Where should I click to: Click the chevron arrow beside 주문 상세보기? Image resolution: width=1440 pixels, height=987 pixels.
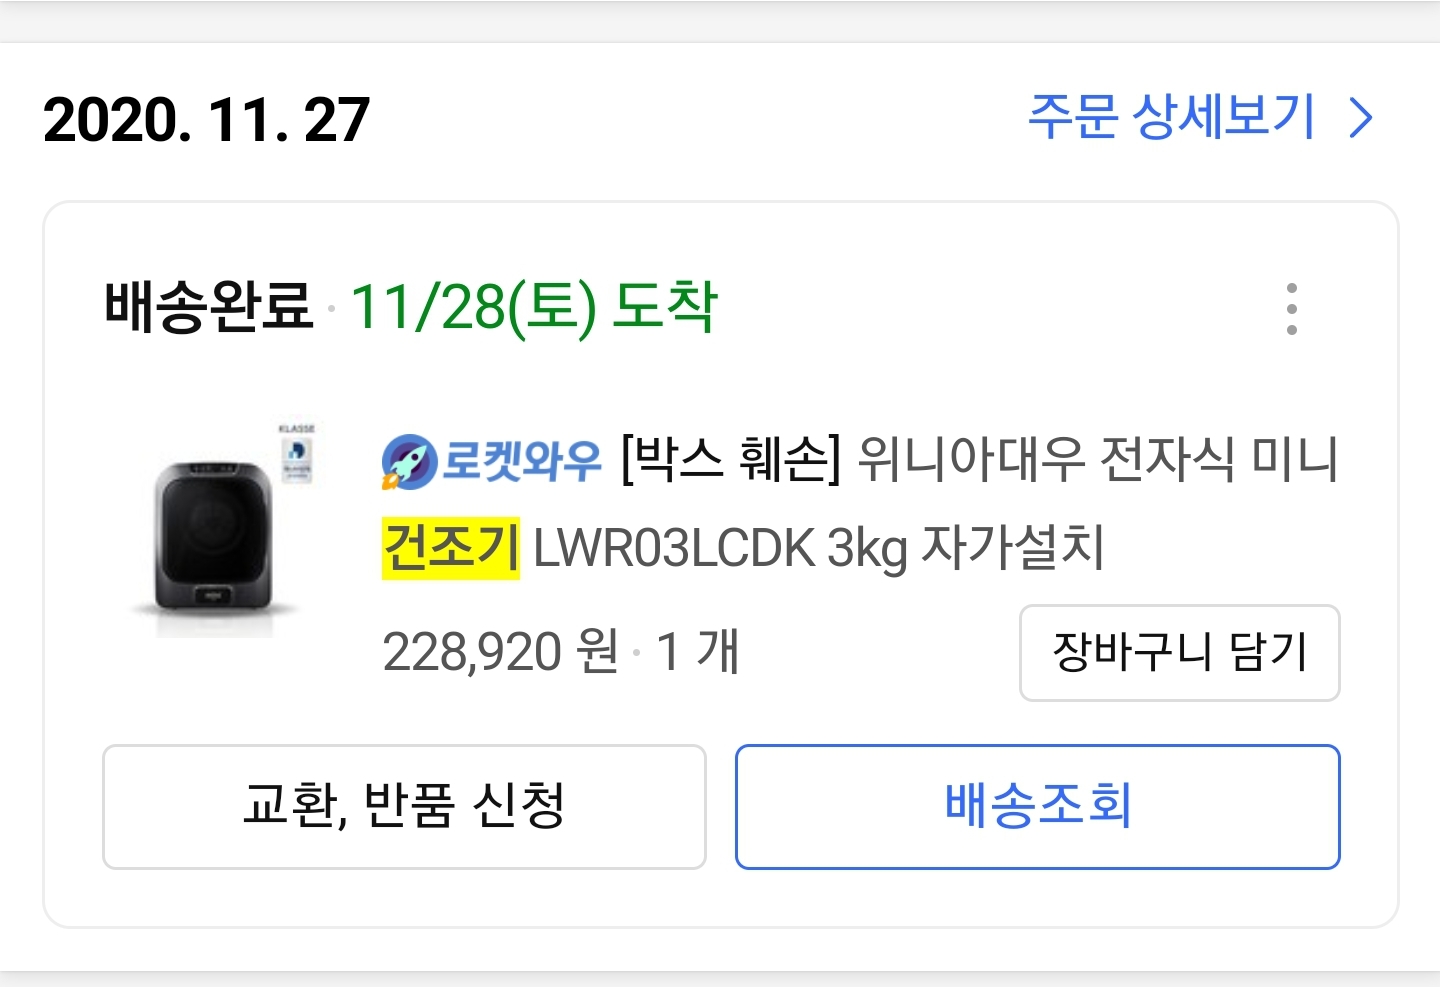click(1360, 118)
